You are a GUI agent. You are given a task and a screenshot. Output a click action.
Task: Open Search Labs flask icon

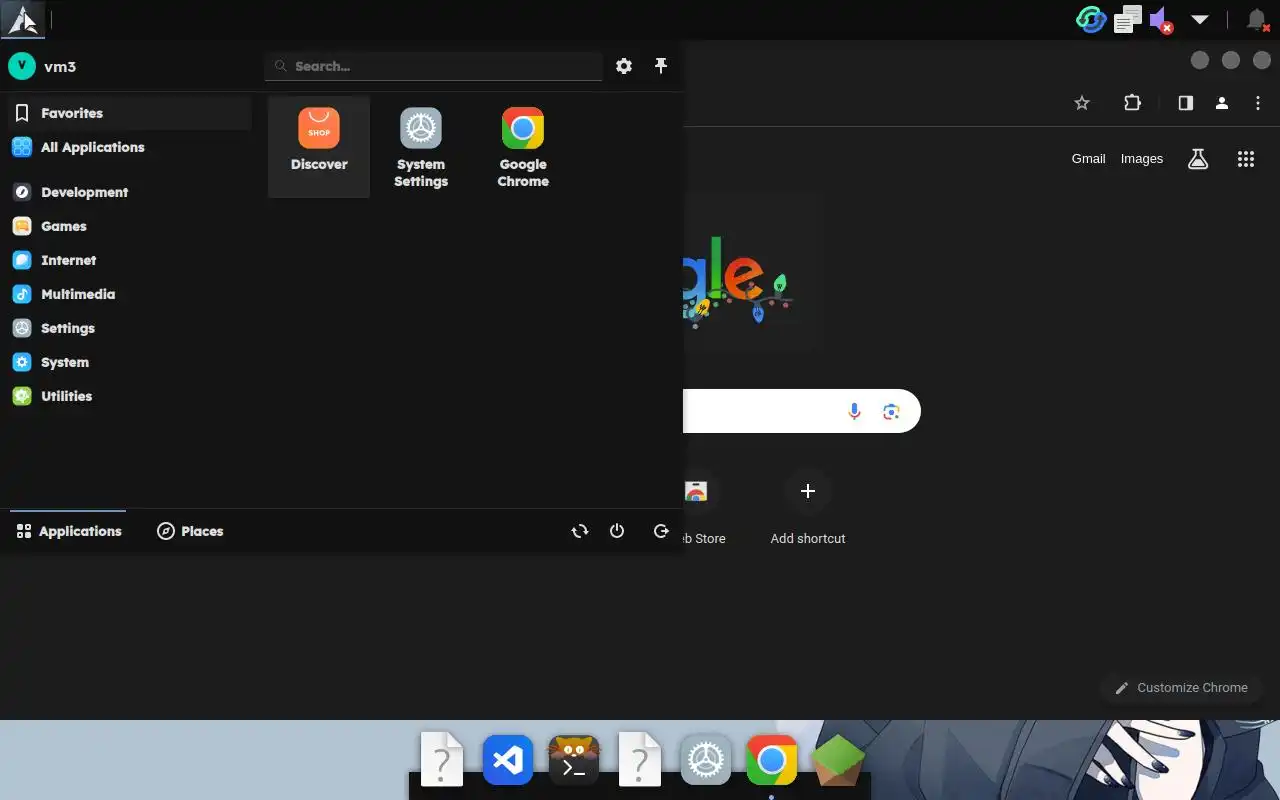[1198, 159]
